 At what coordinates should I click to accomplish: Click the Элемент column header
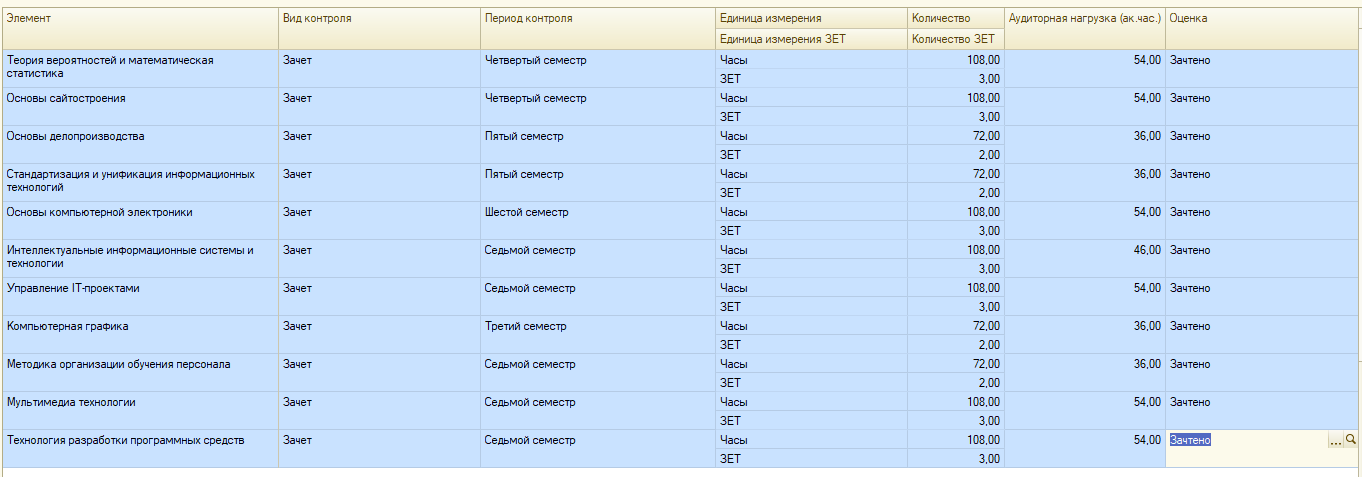140,19
